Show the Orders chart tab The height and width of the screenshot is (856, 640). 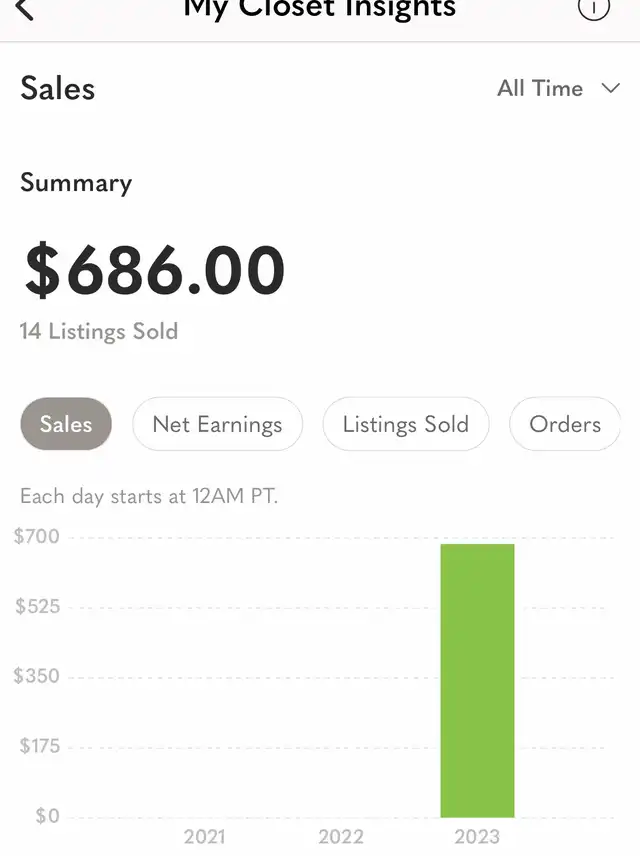click(x=565, y=424)
